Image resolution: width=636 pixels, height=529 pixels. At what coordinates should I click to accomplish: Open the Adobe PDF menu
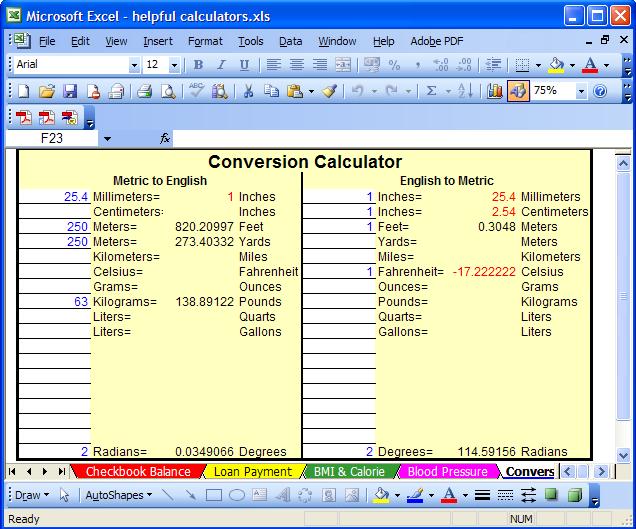point(437,41)
